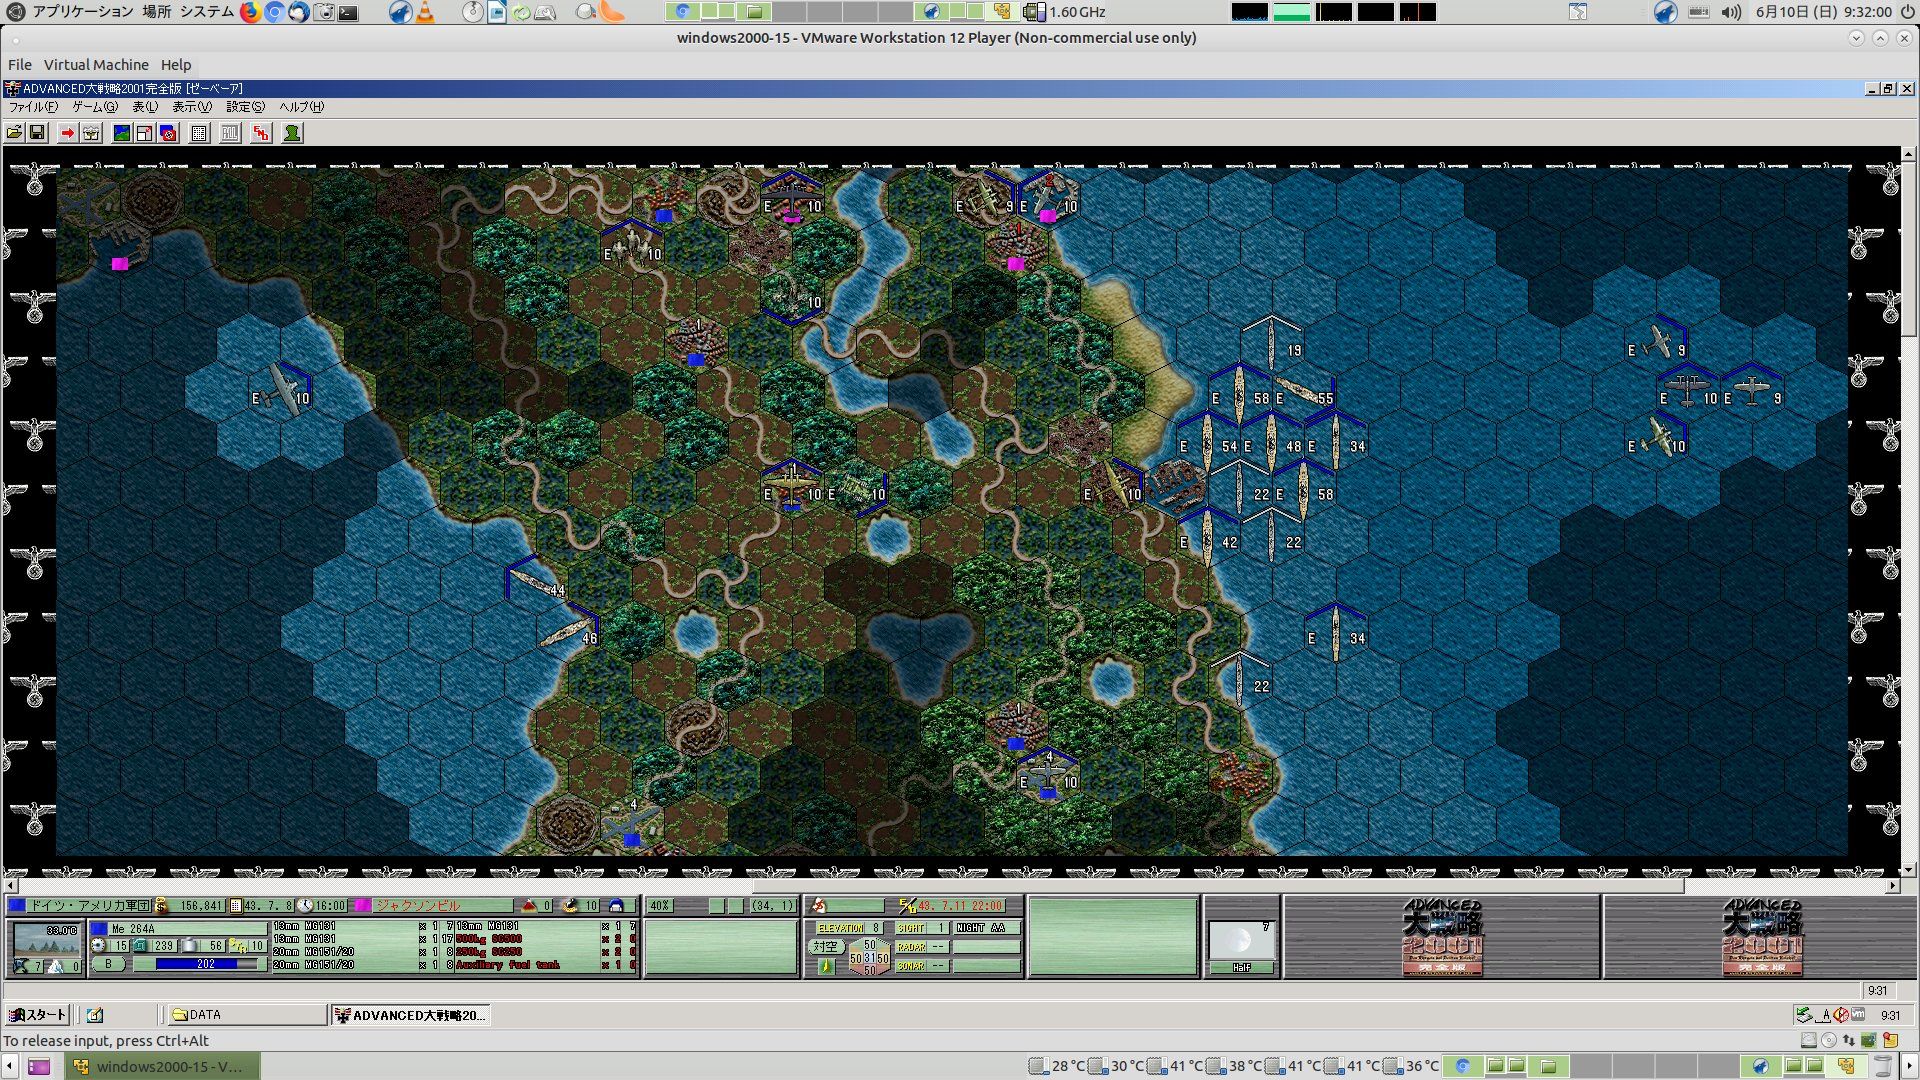Click the open file toolbar icon
1920x1080 pixels.
tap(14, 133)
